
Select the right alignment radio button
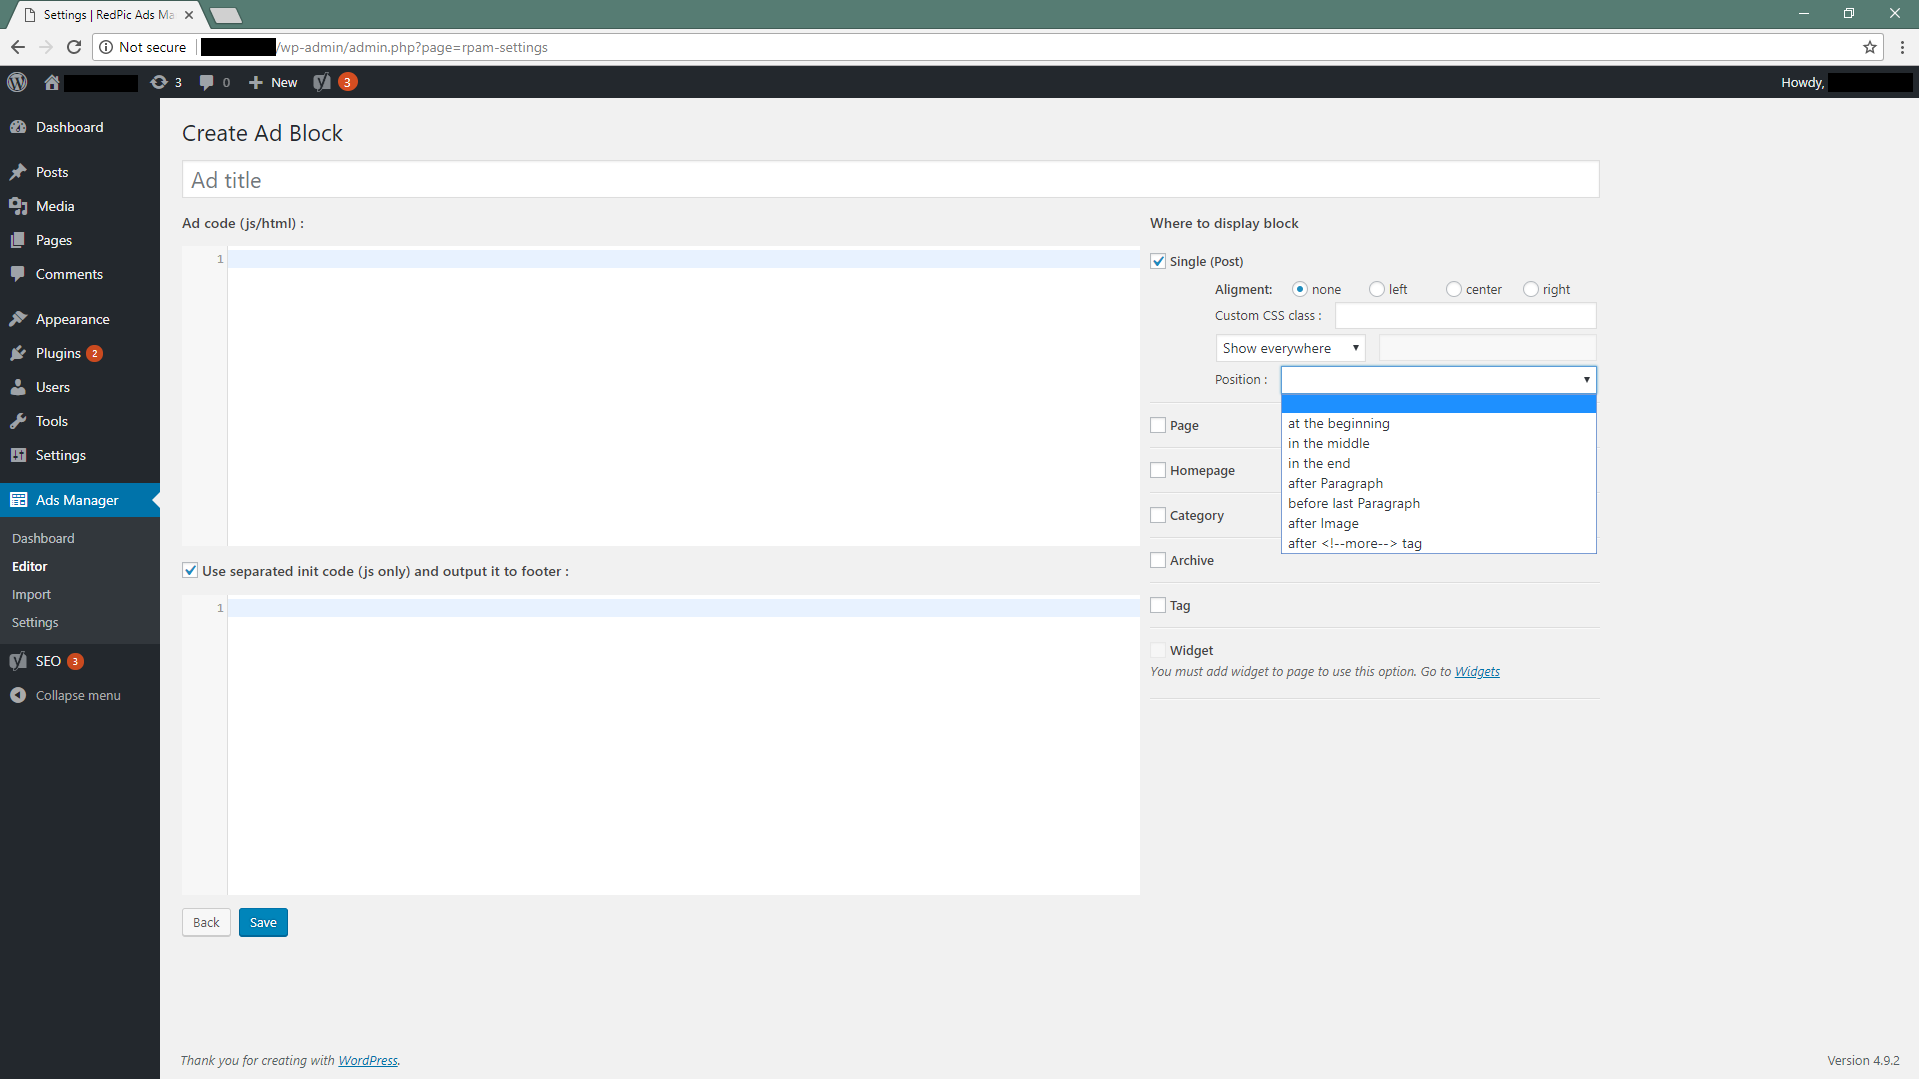[1531, 289]
